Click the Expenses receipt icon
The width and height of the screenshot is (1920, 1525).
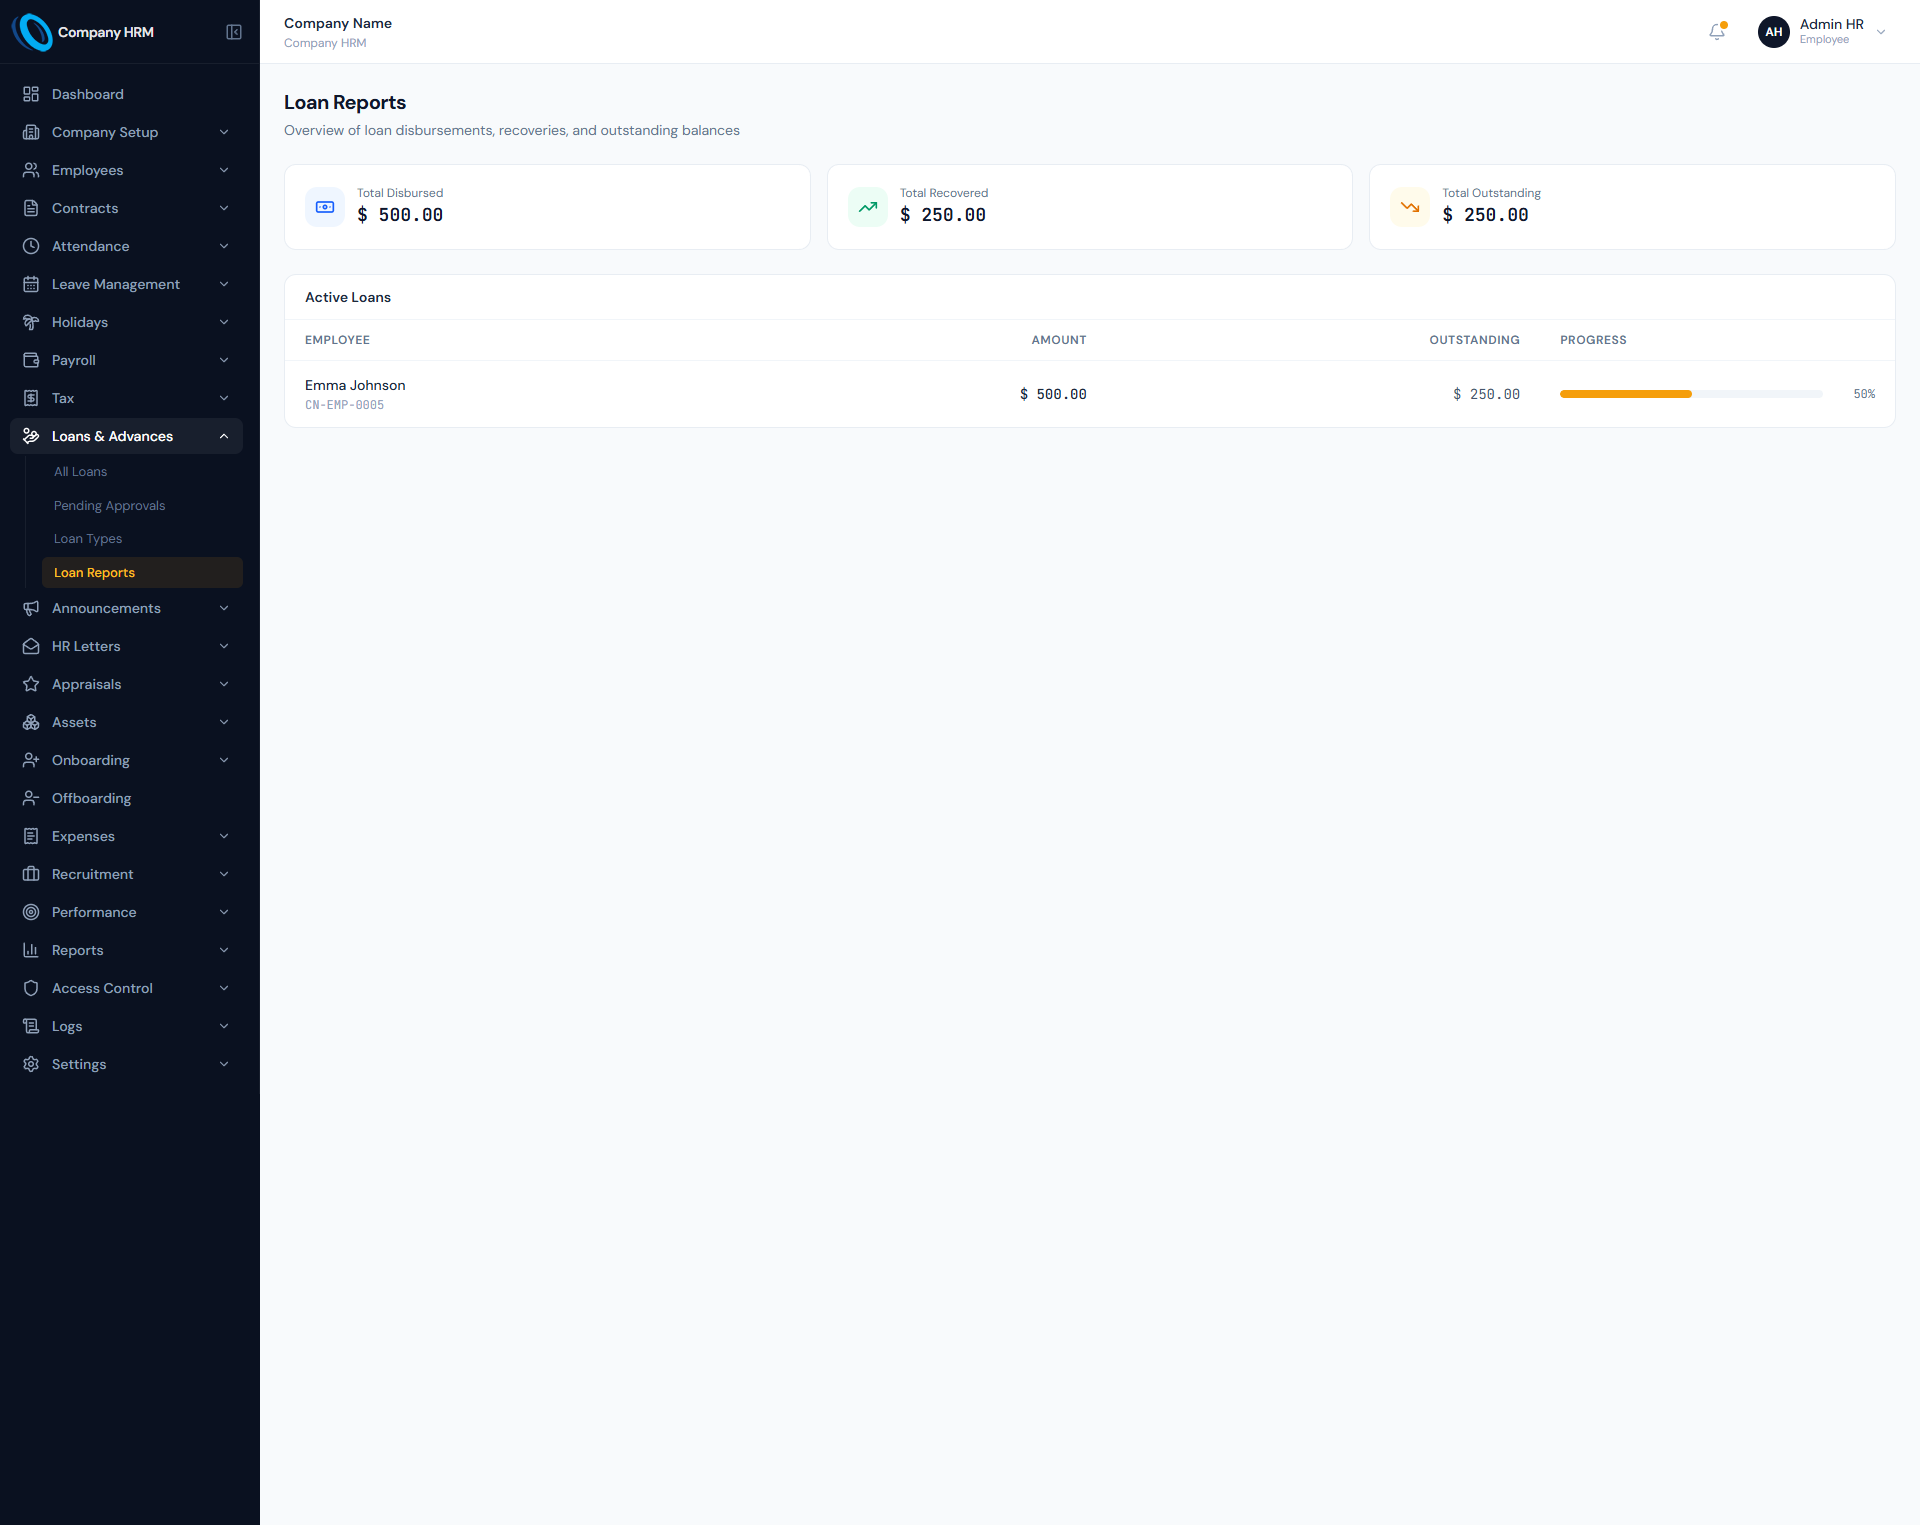pyautogui.click(x=31, y=836)
